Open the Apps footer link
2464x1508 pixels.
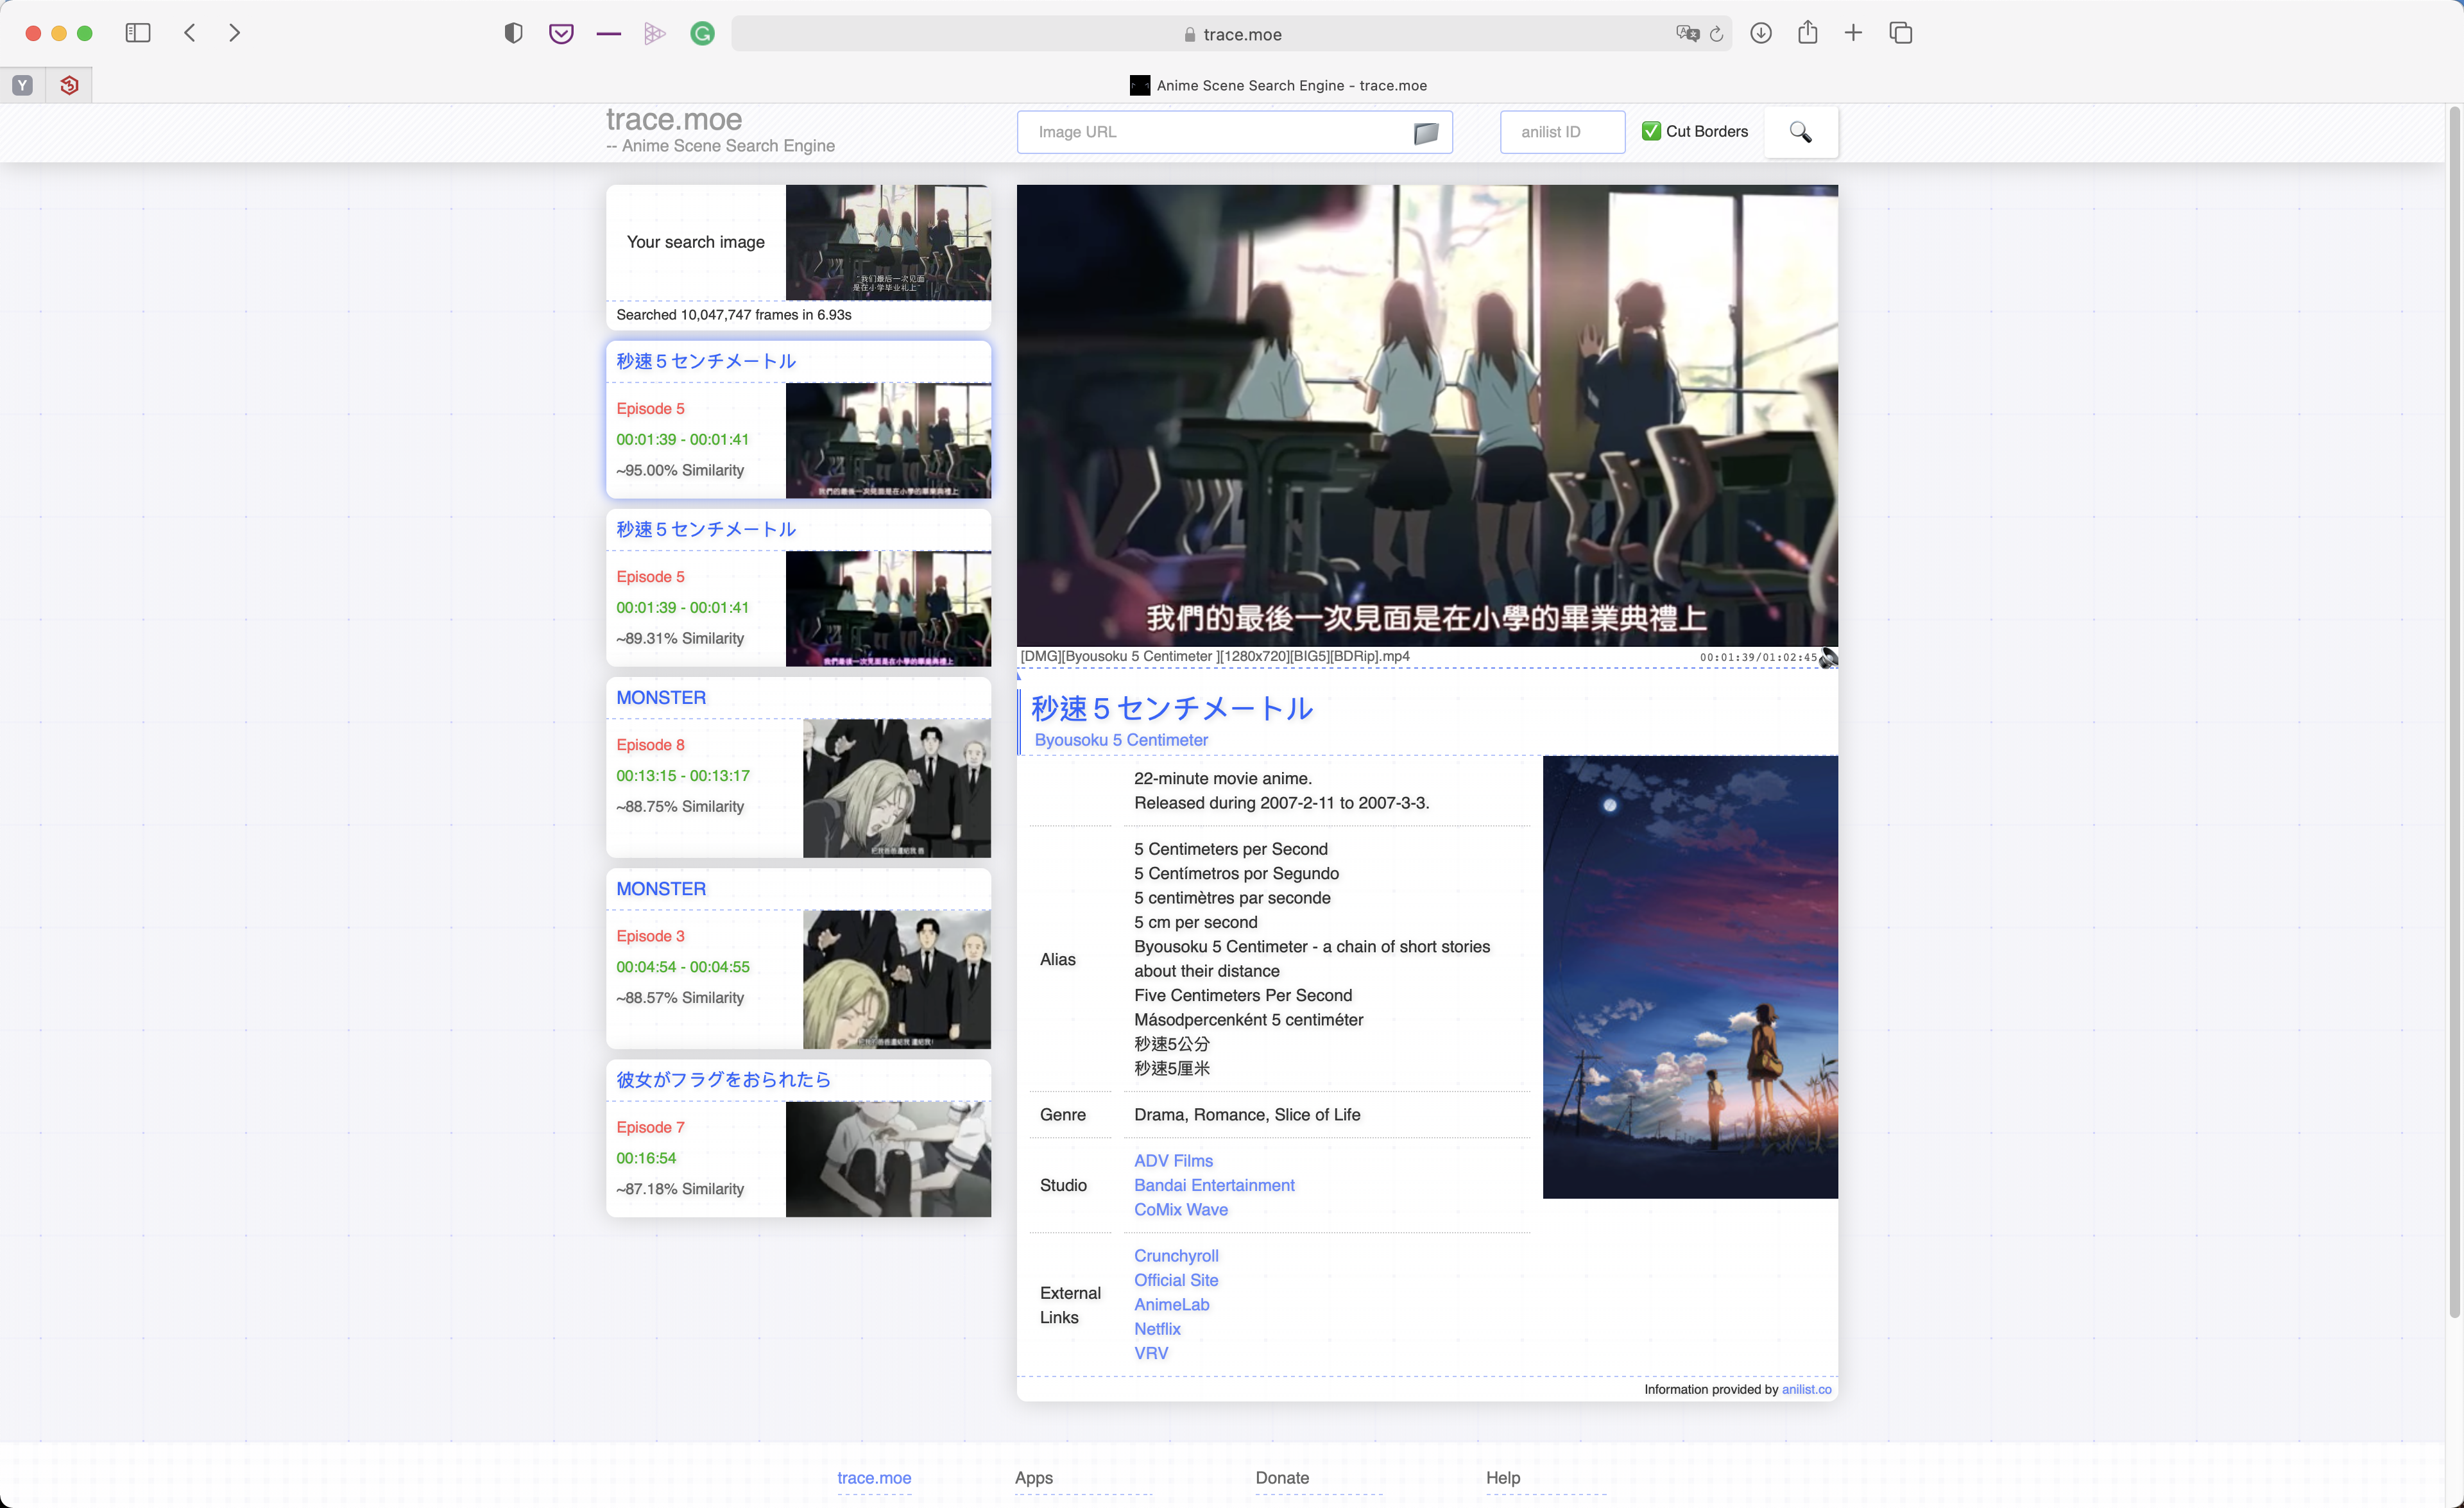1033,1478
